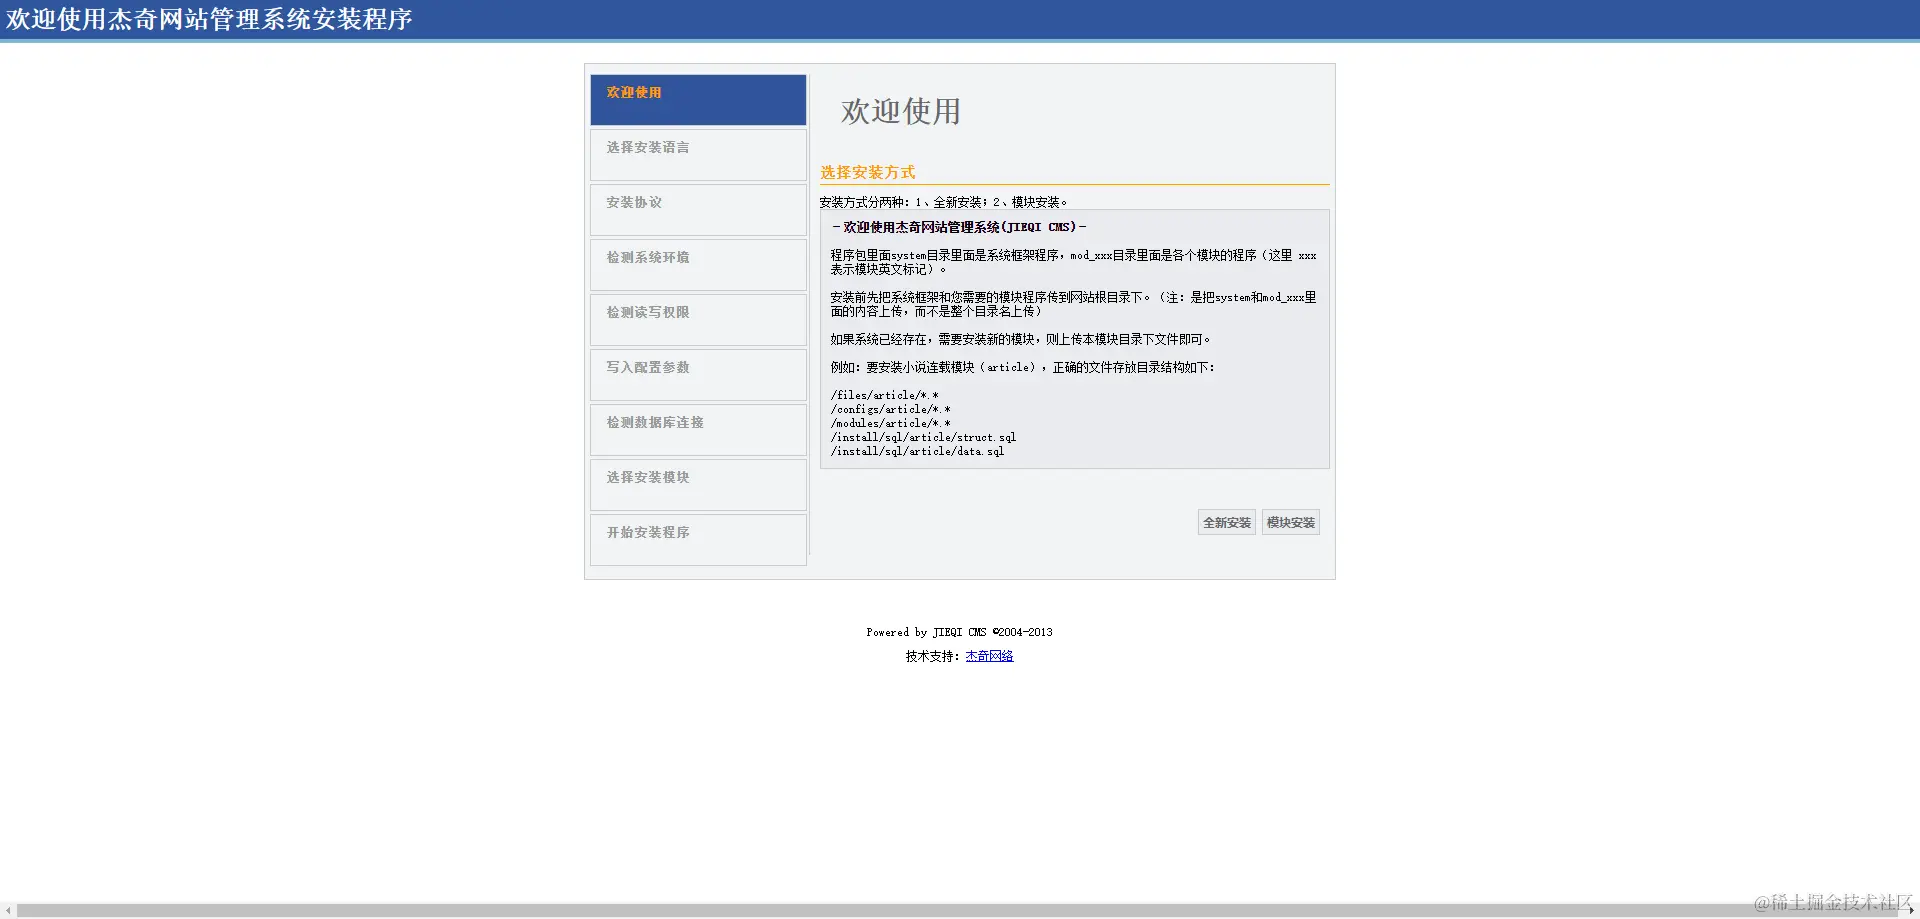1920x919 pixels.
Task: Select the 选择安装语言 step
Action: (698, 155)
